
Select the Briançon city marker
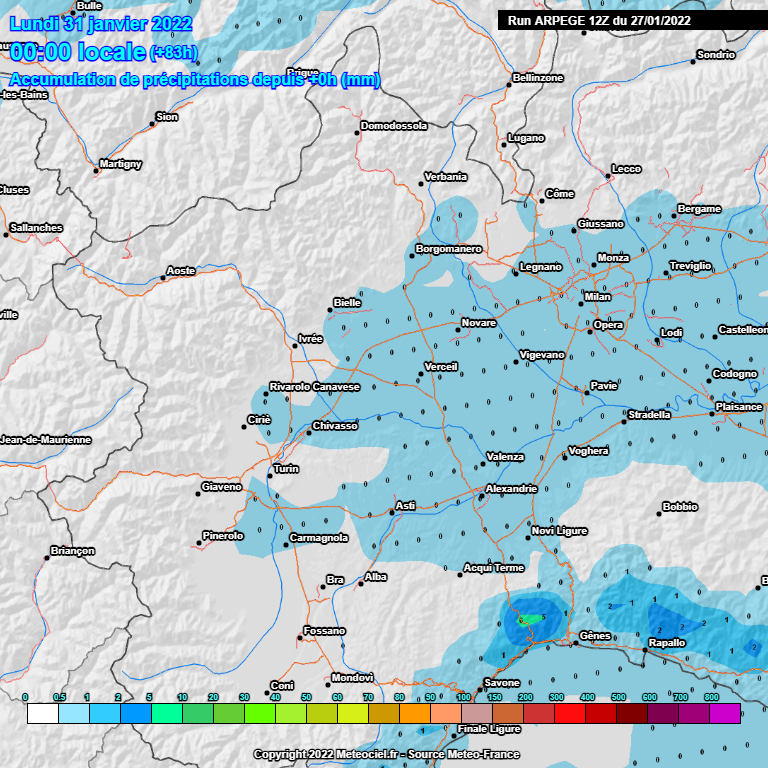pyautogui.click(x=47, y=558)
